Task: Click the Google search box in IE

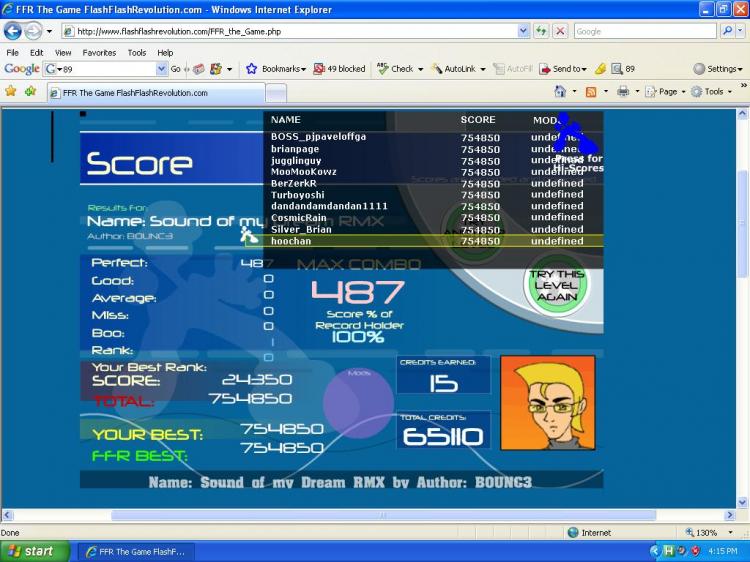Action: point(645,32)
